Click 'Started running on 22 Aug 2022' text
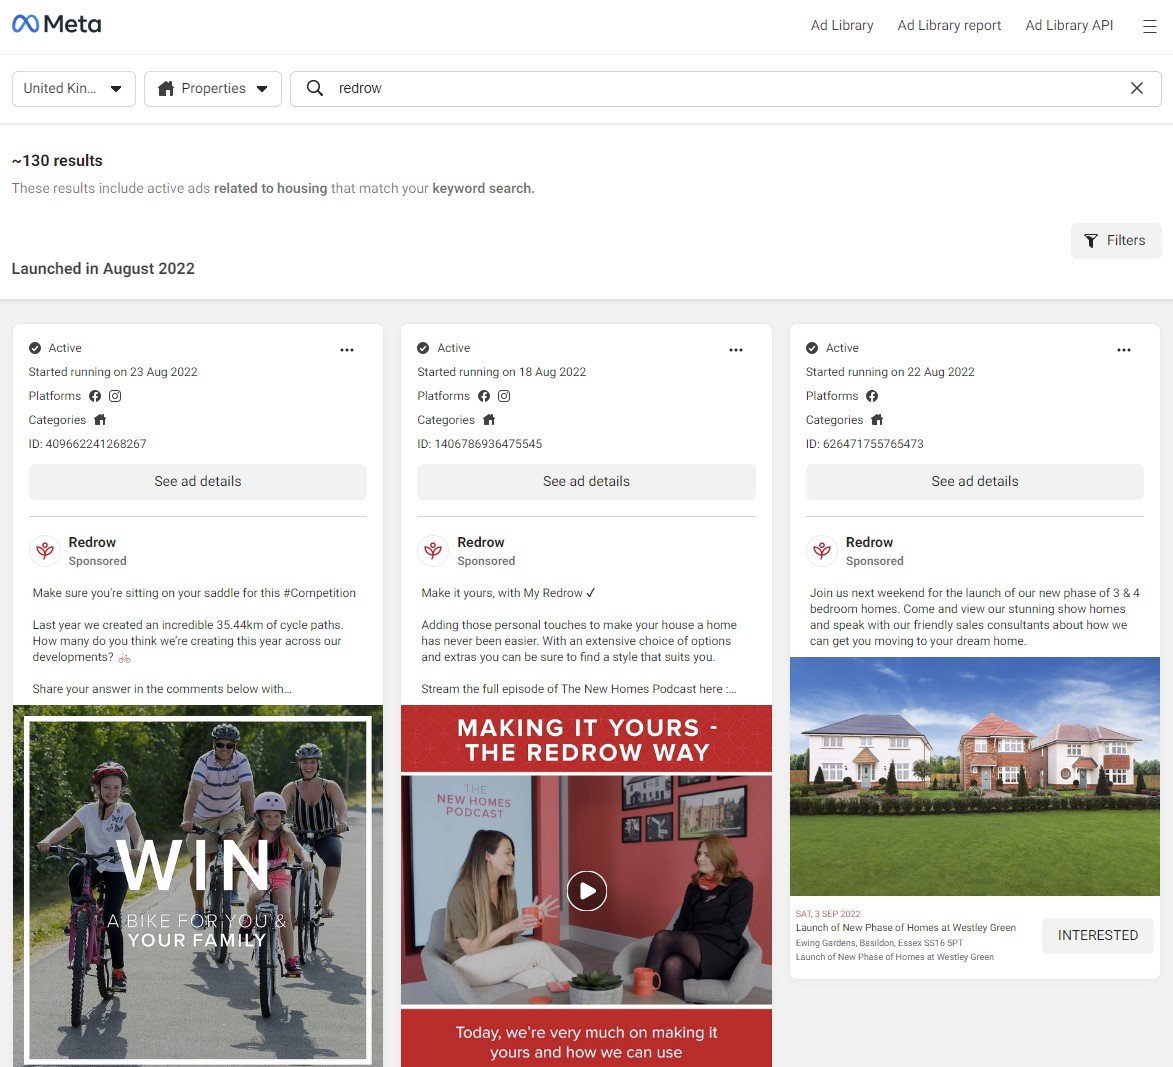1173x1067 pixels. pos(890,372)
